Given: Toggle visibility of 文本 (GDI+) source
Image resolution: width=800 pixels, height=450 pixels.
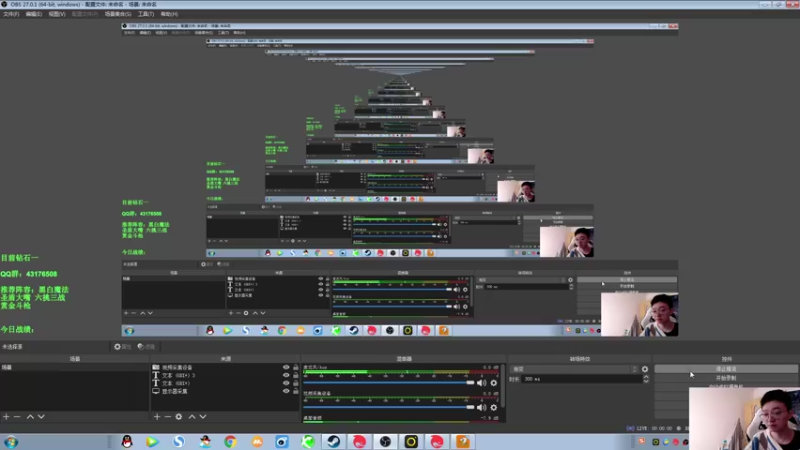Looking at the screenshot, I should click(286, 383).
